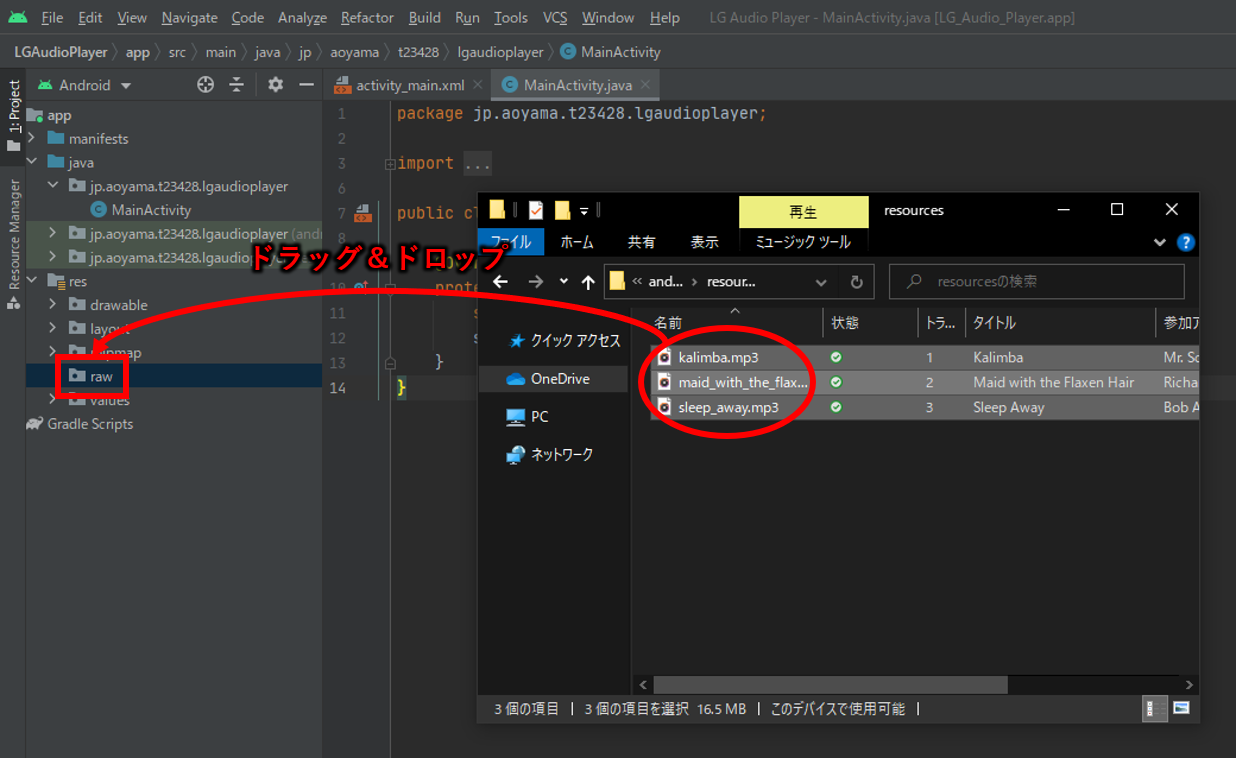1236x758 pixels.
Task: Click the select opened file target icon
Action: [206, 85]
